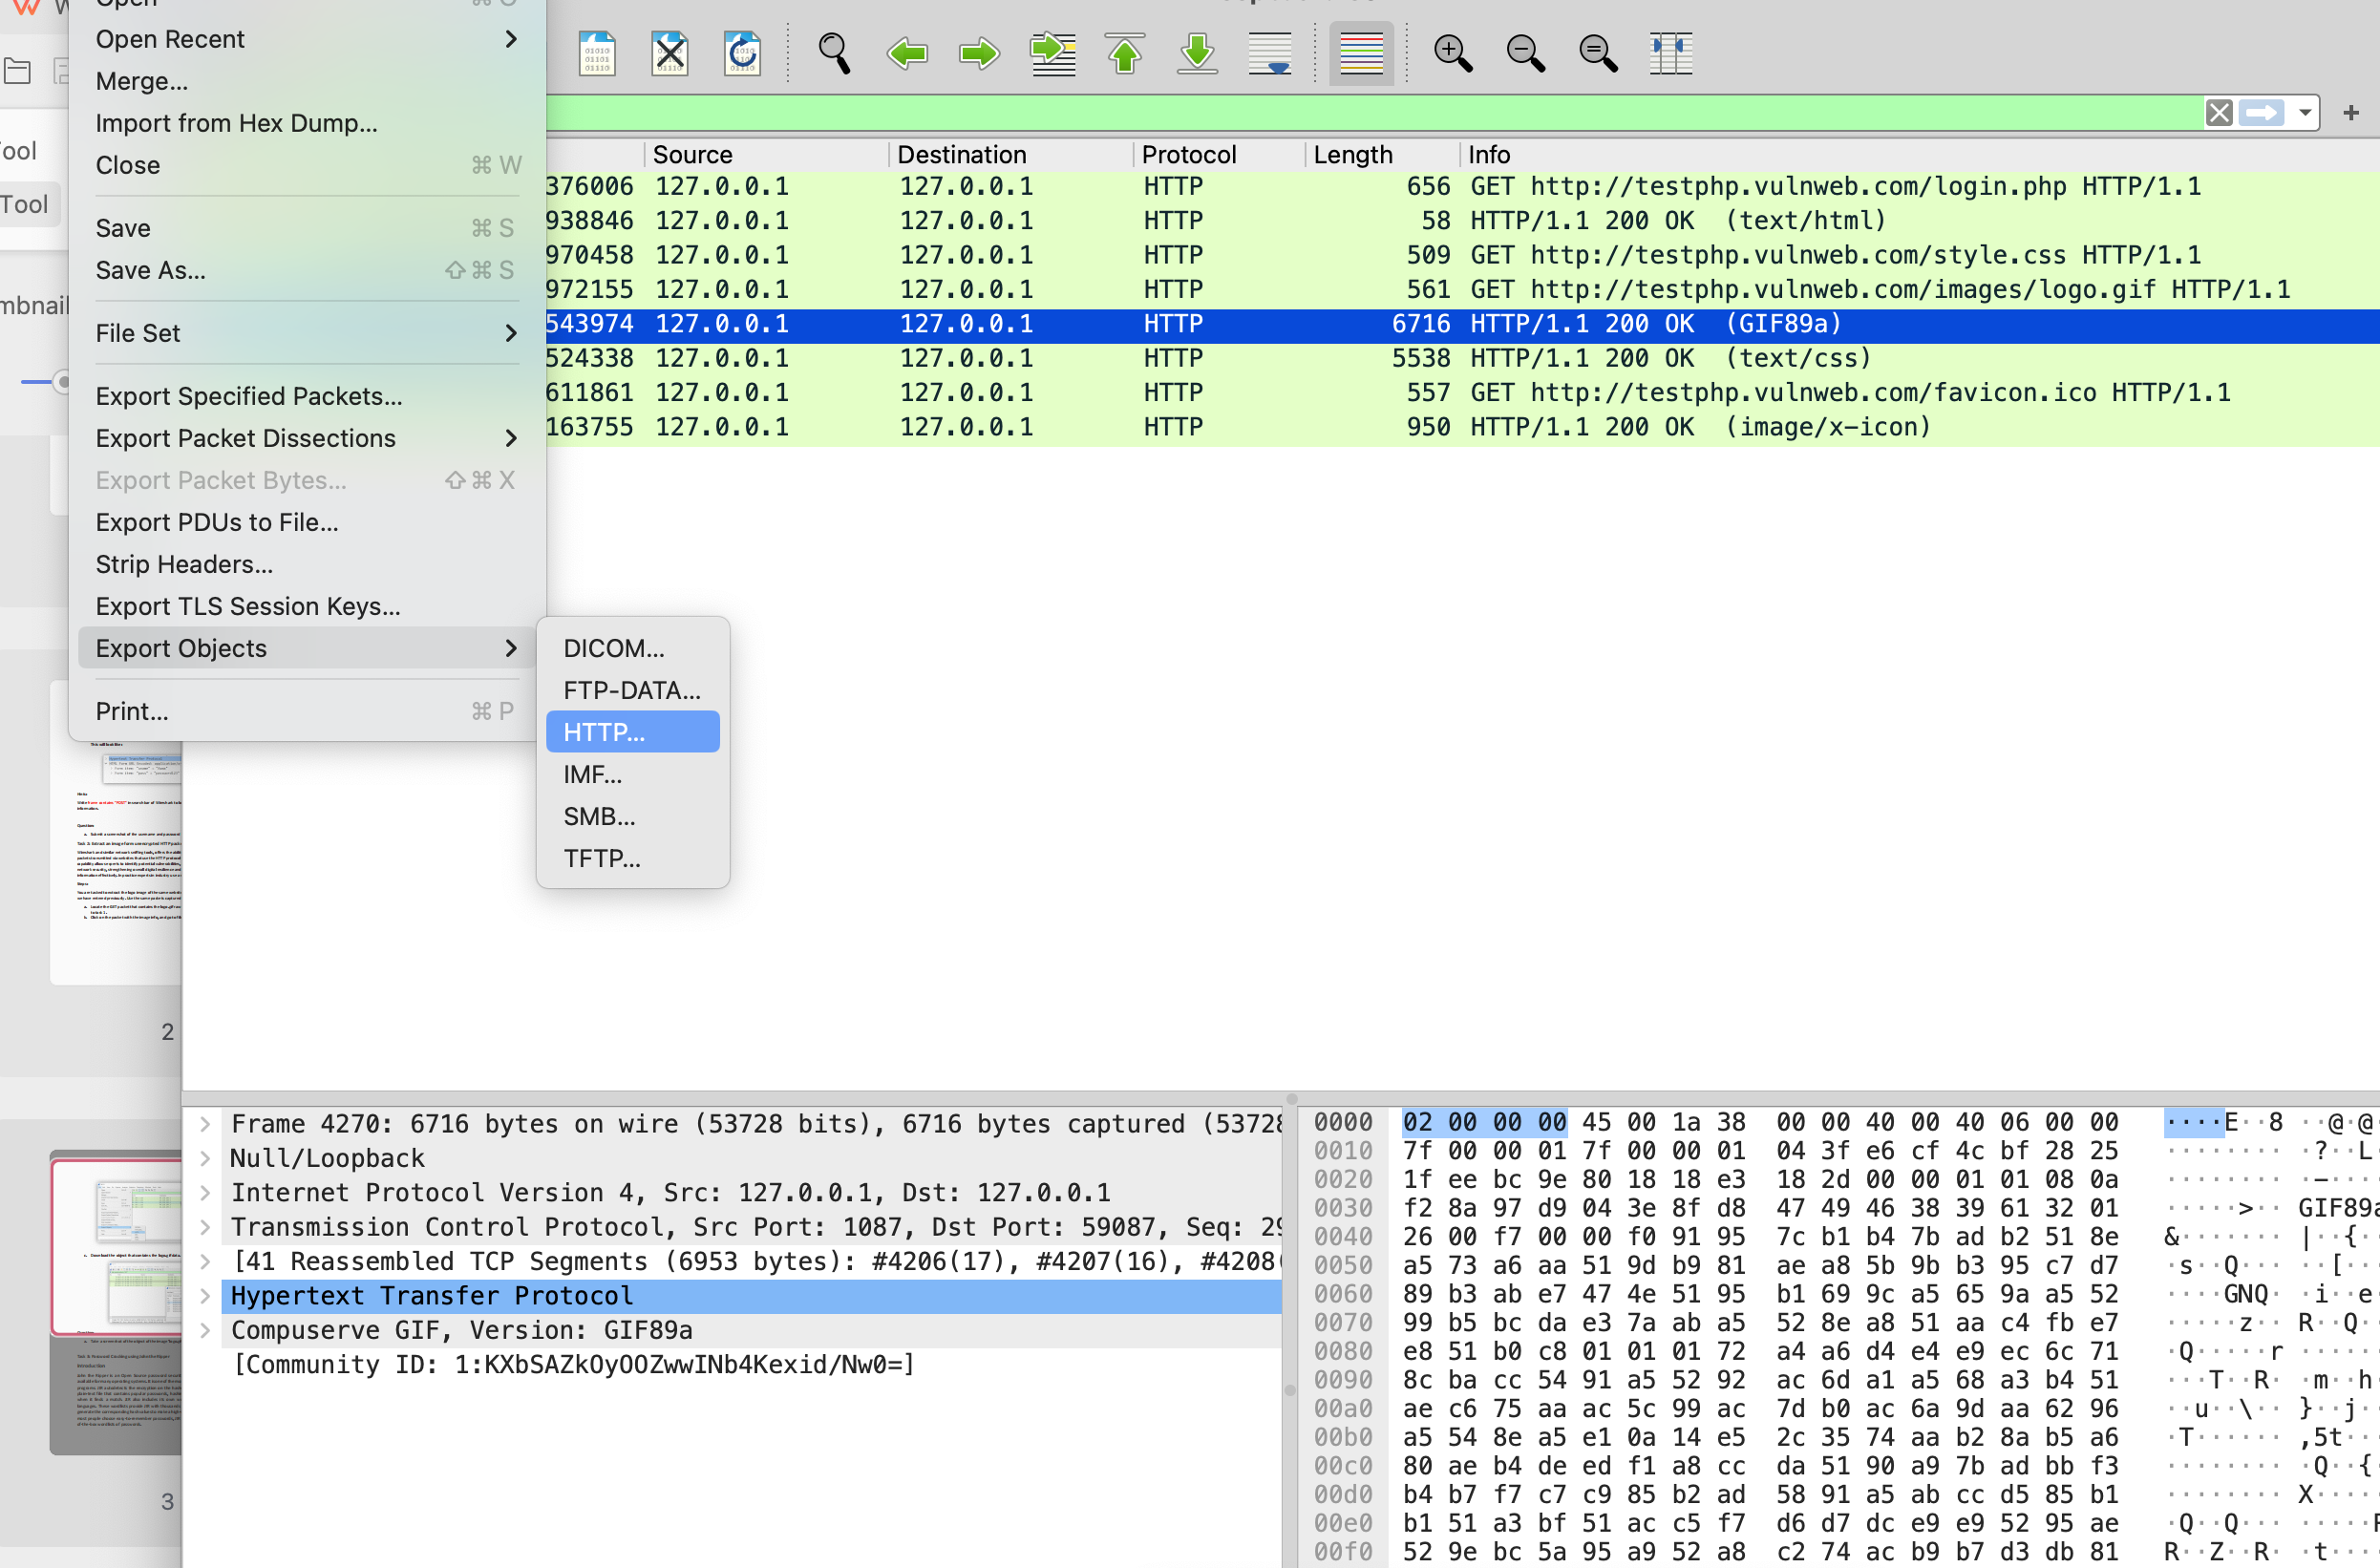This screenshot has width=2380, height=1568.
Task: Select Import from Hex Dump...
Action: coord(307,123)
